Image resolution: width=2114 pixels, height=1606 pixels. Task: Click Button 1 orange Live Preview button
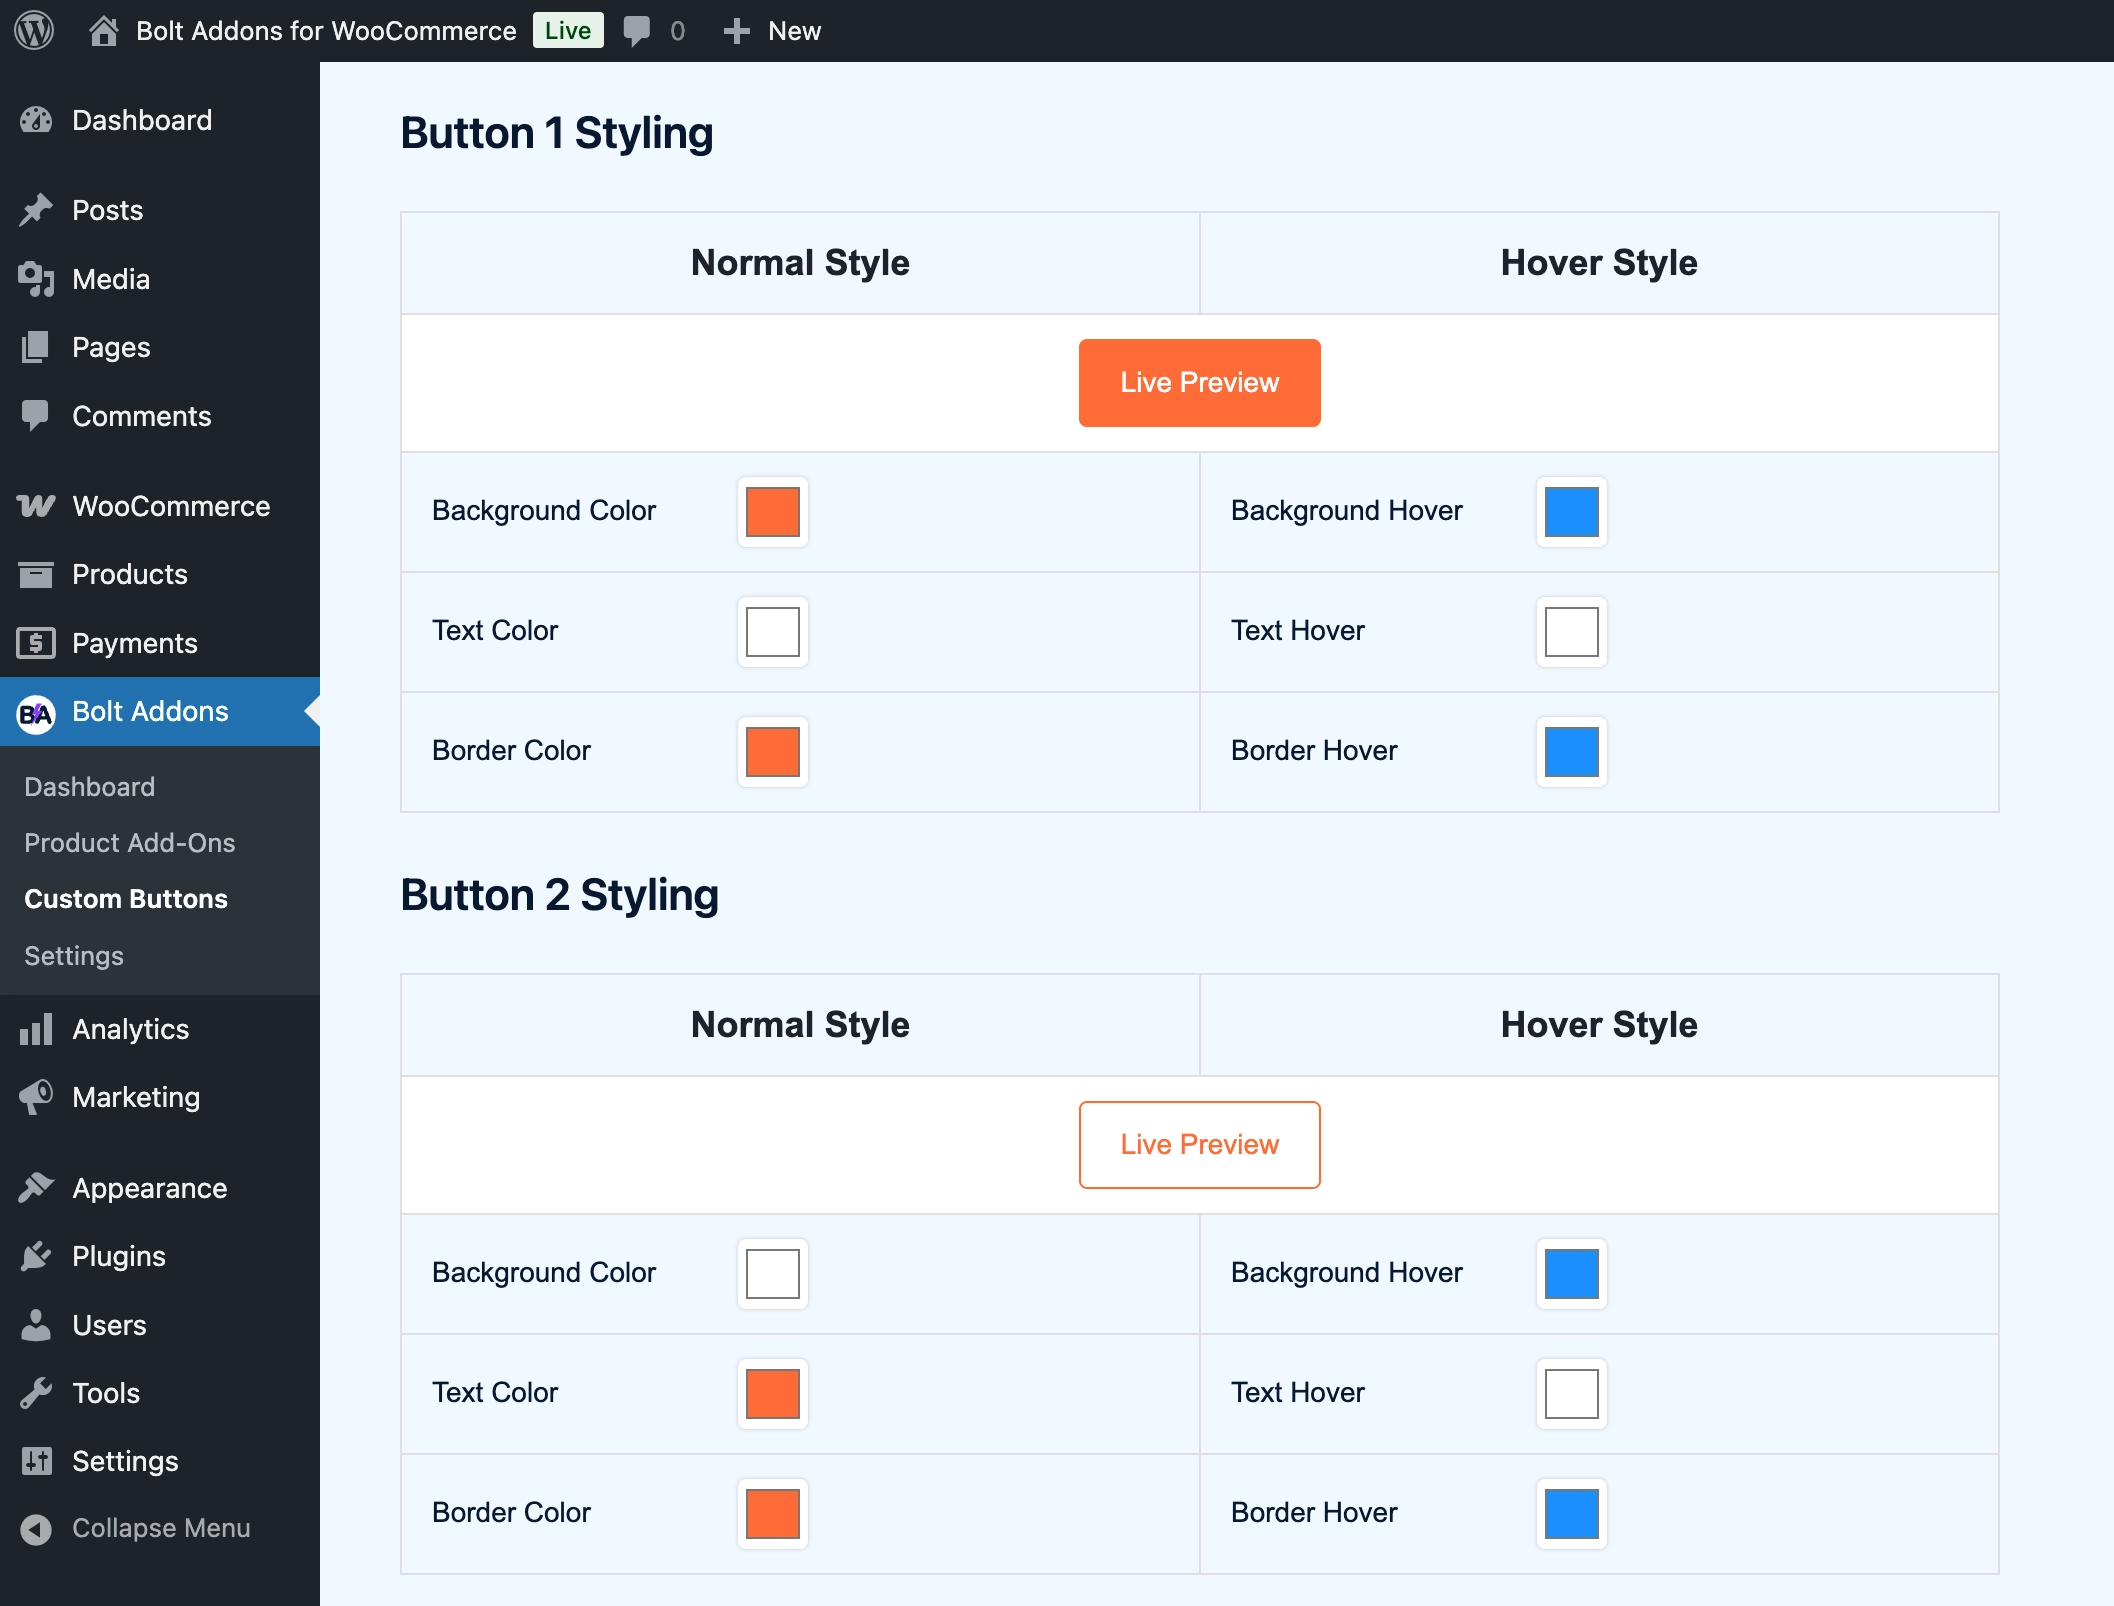(x=1199, y=383)
